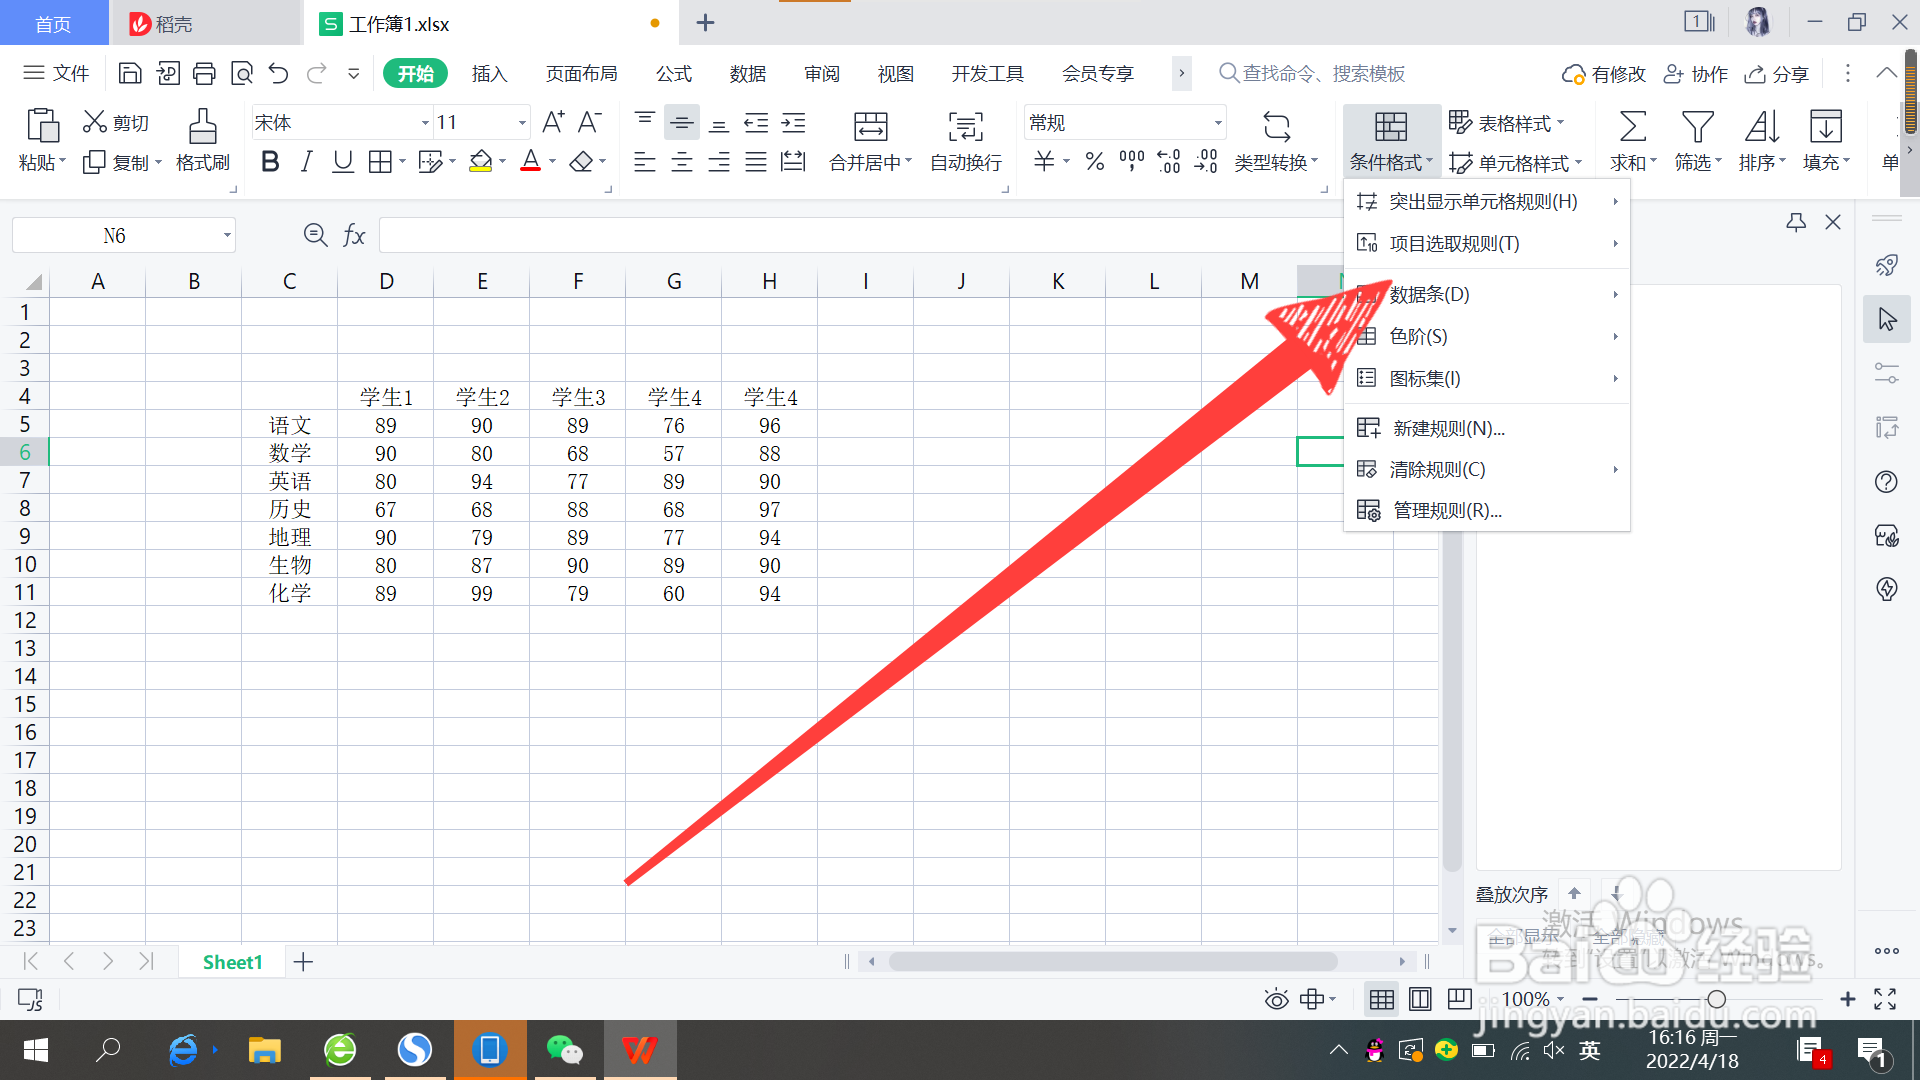Choose Clear Rules (清除规则) menu entry
This screenshot has height=1080, width=1920.
click(1487, 470)
